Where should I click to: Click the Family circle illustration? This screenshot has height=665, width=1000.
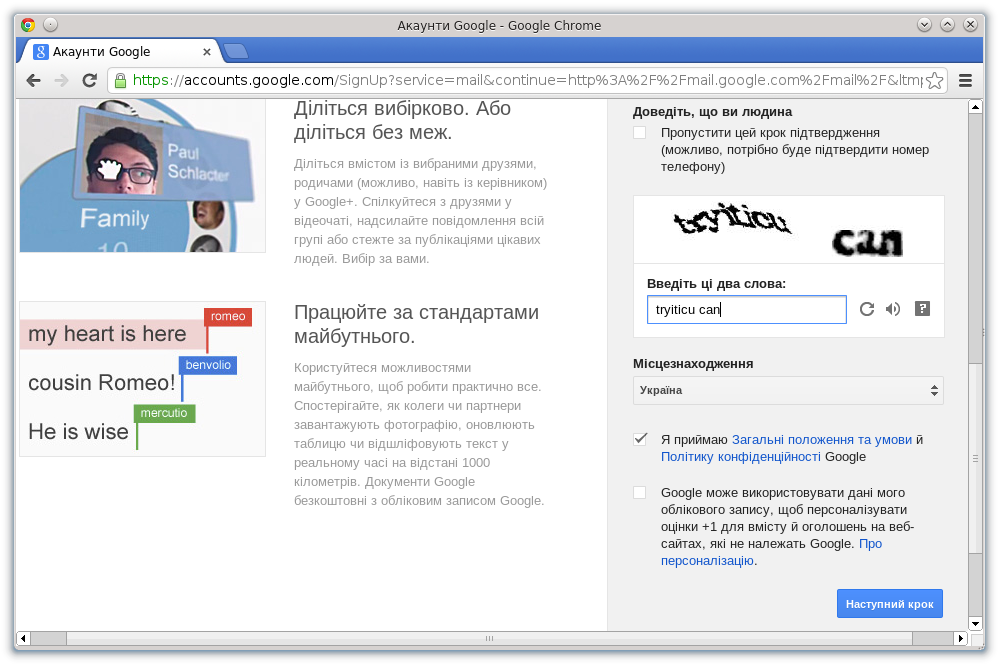point(142,175)
